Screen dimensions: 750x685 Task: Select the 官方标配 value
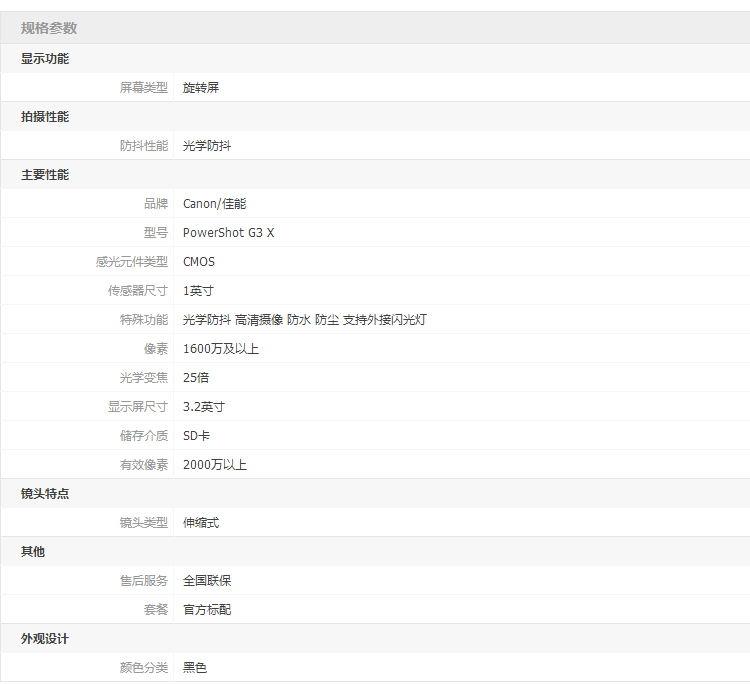coord(207,610)
